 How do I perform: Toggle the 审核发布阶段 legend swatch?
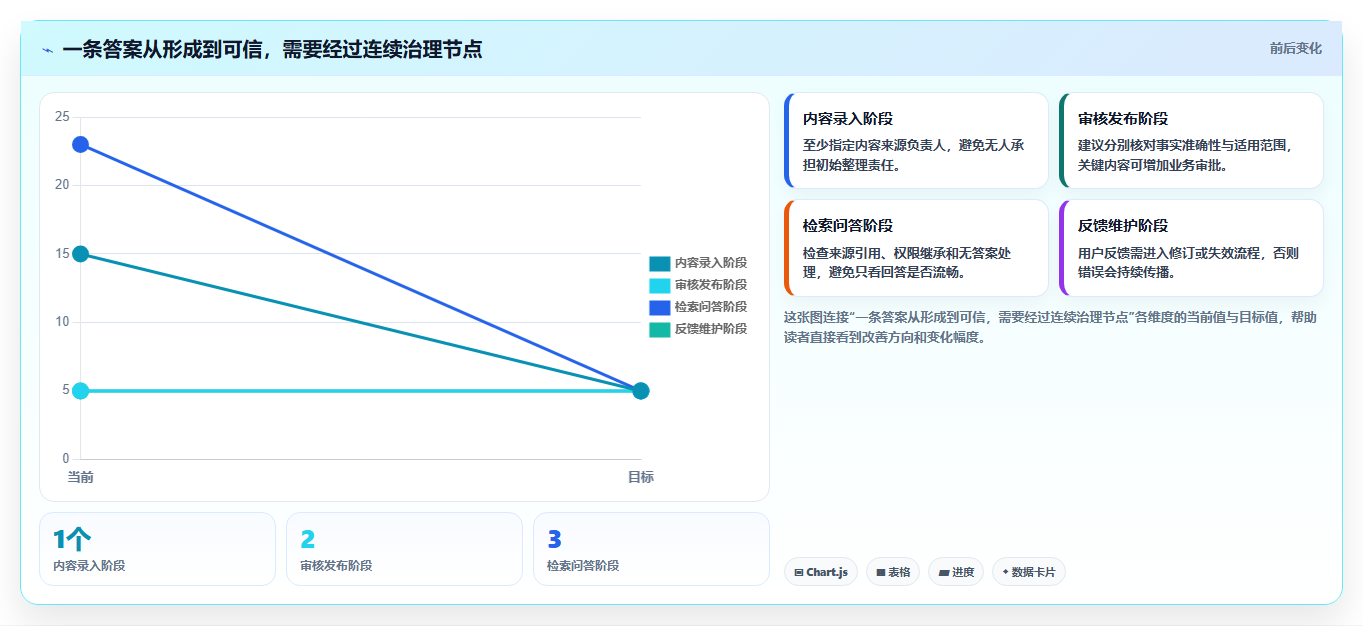[x=659, y=285]
